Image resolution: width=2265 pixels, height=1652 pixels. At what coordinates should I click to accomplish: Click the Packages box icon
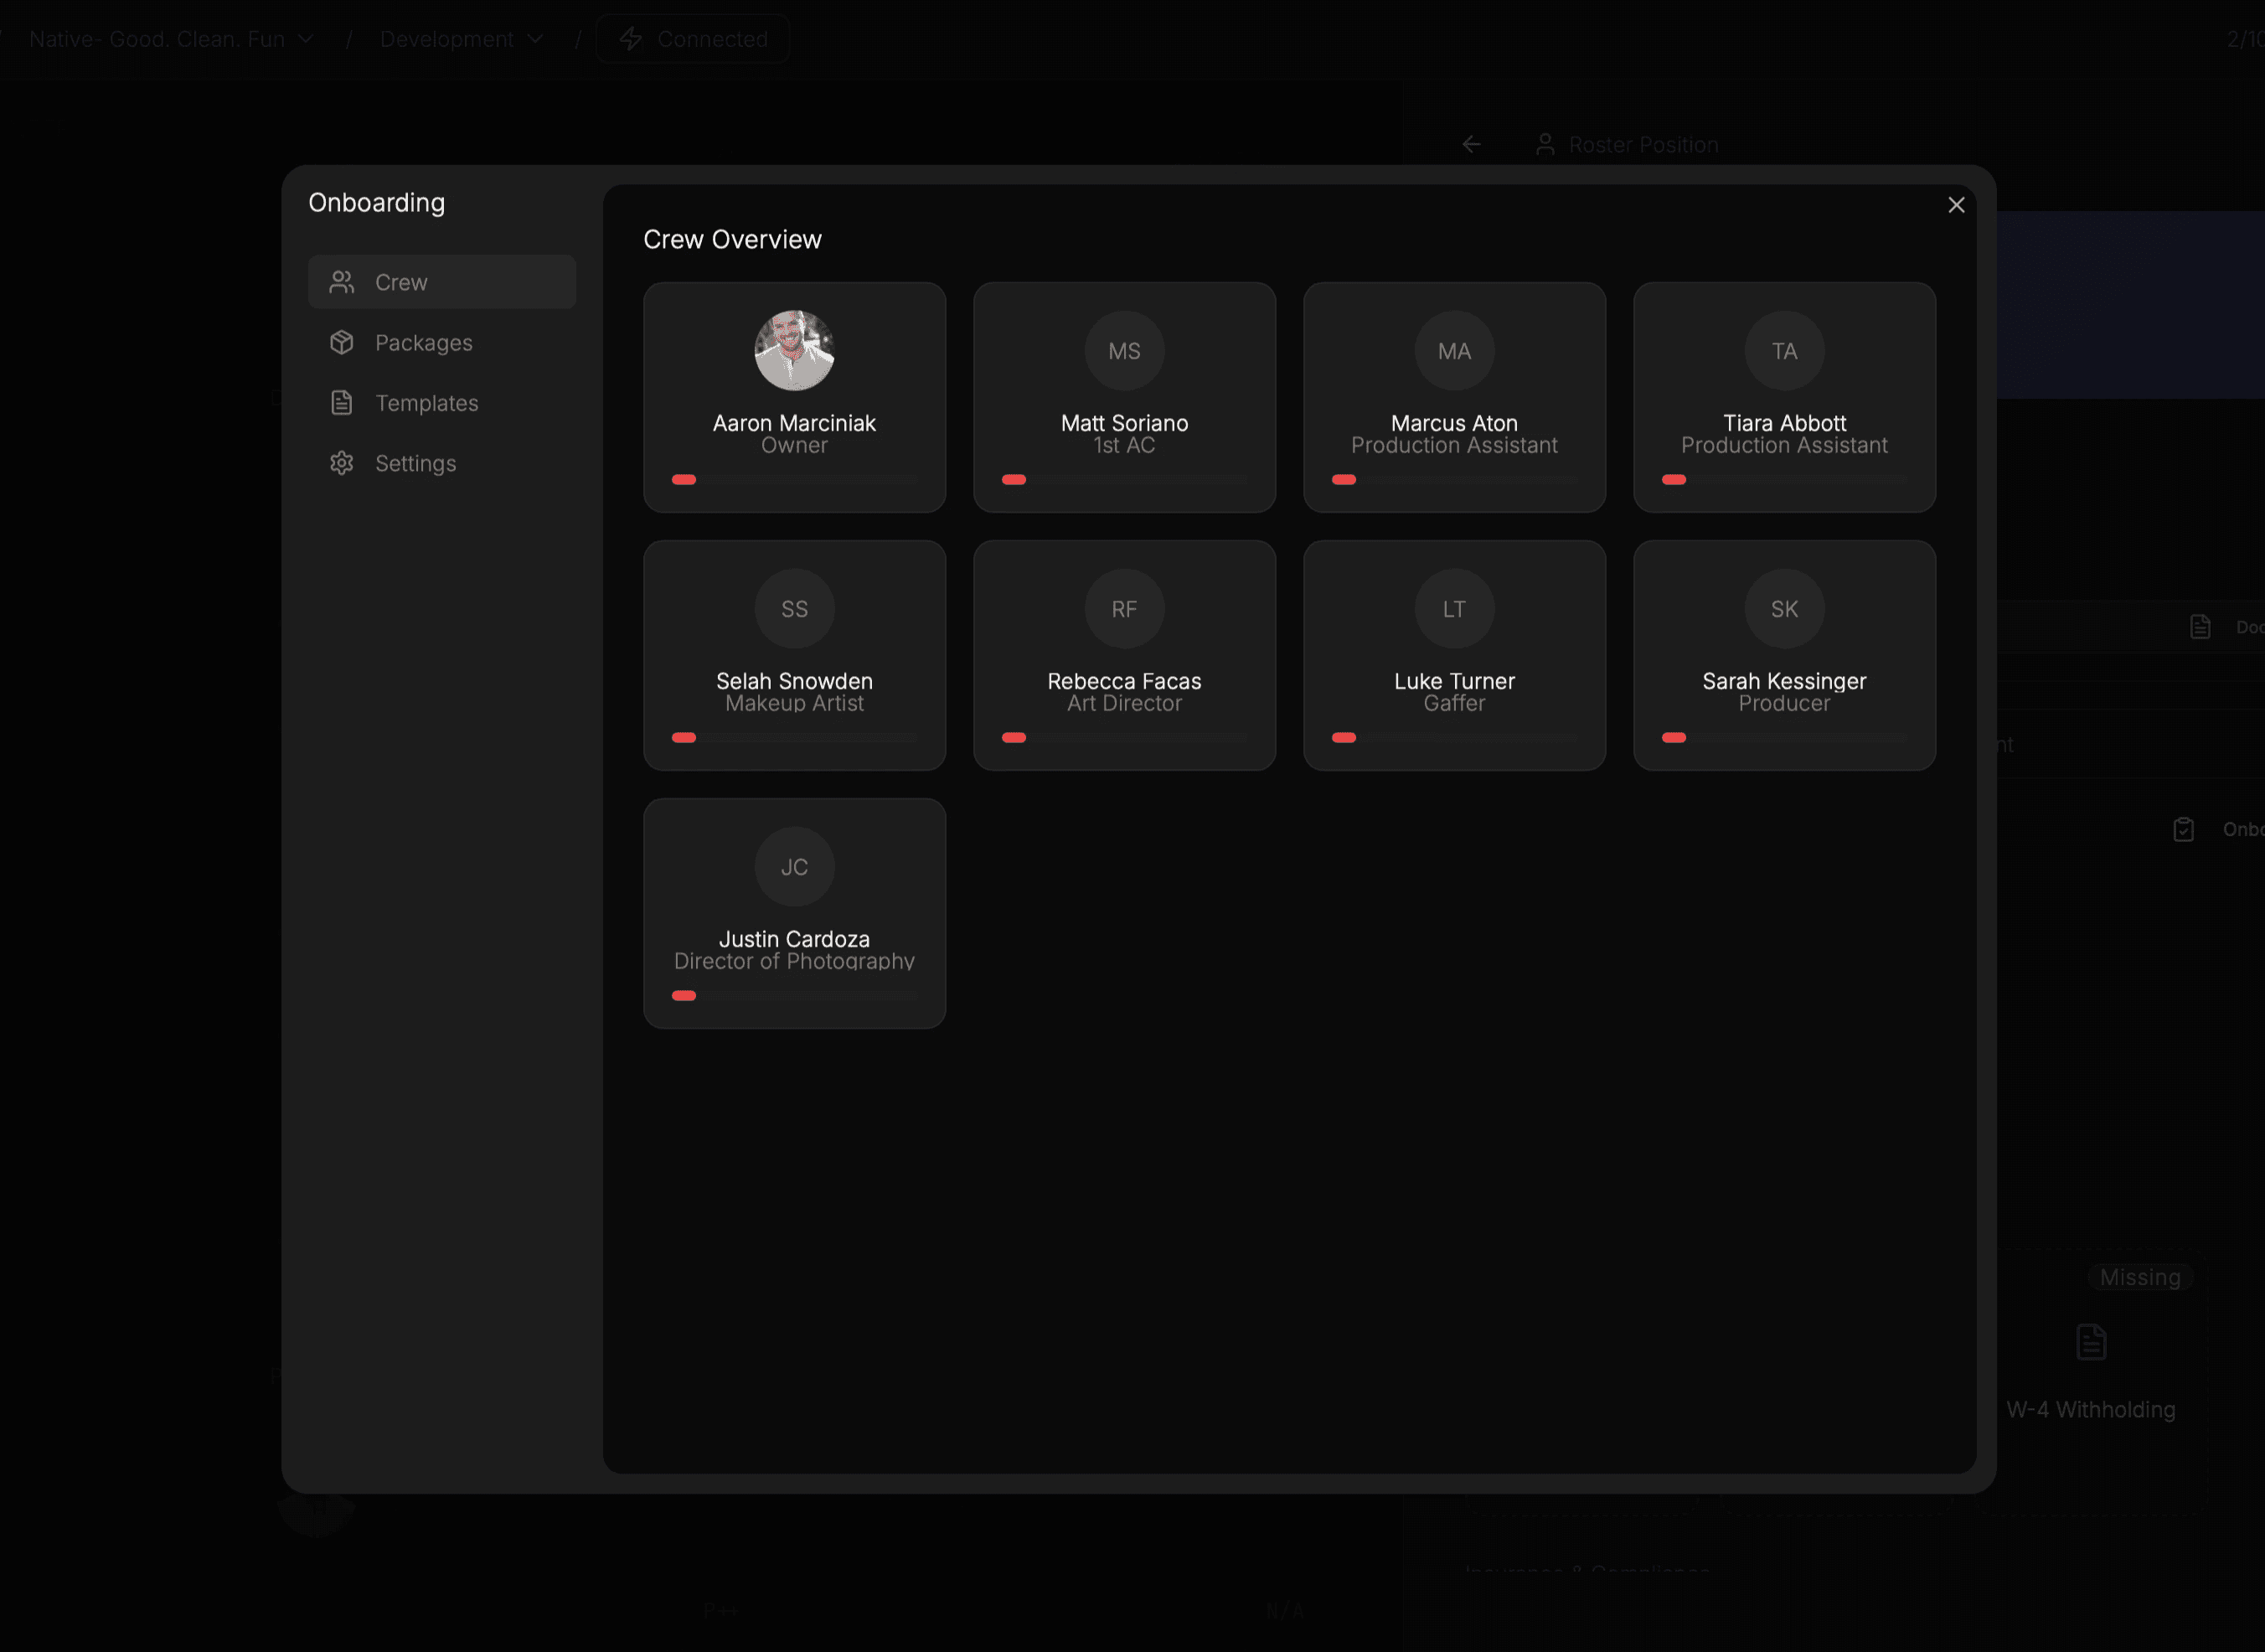click(342, 342)
